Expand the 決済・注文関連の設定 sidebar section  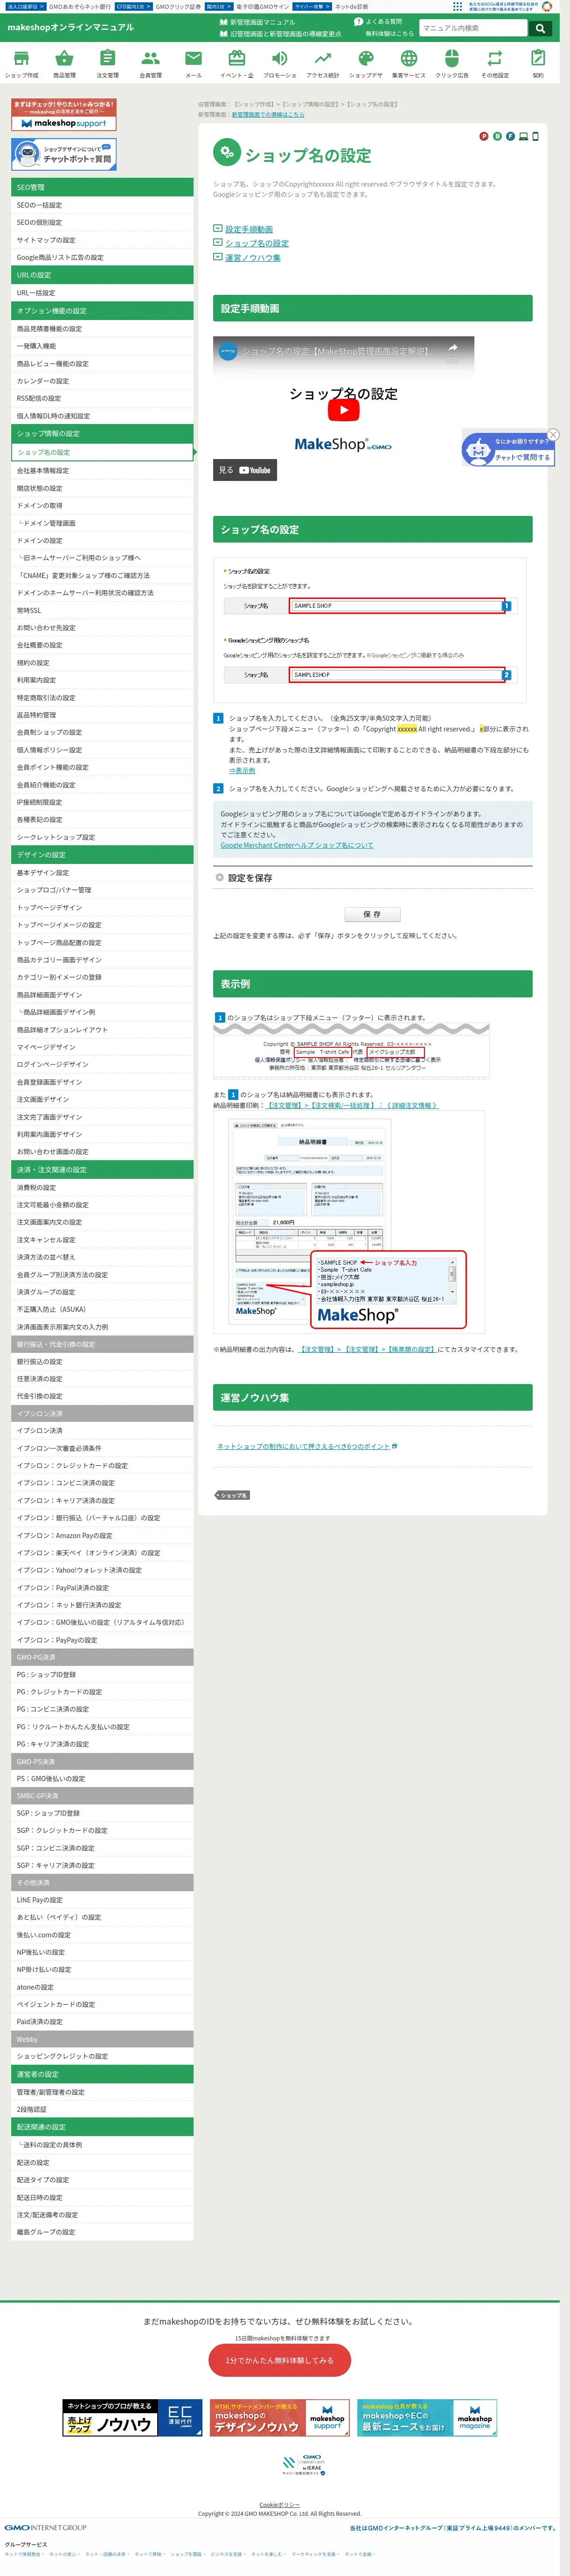102,1169
